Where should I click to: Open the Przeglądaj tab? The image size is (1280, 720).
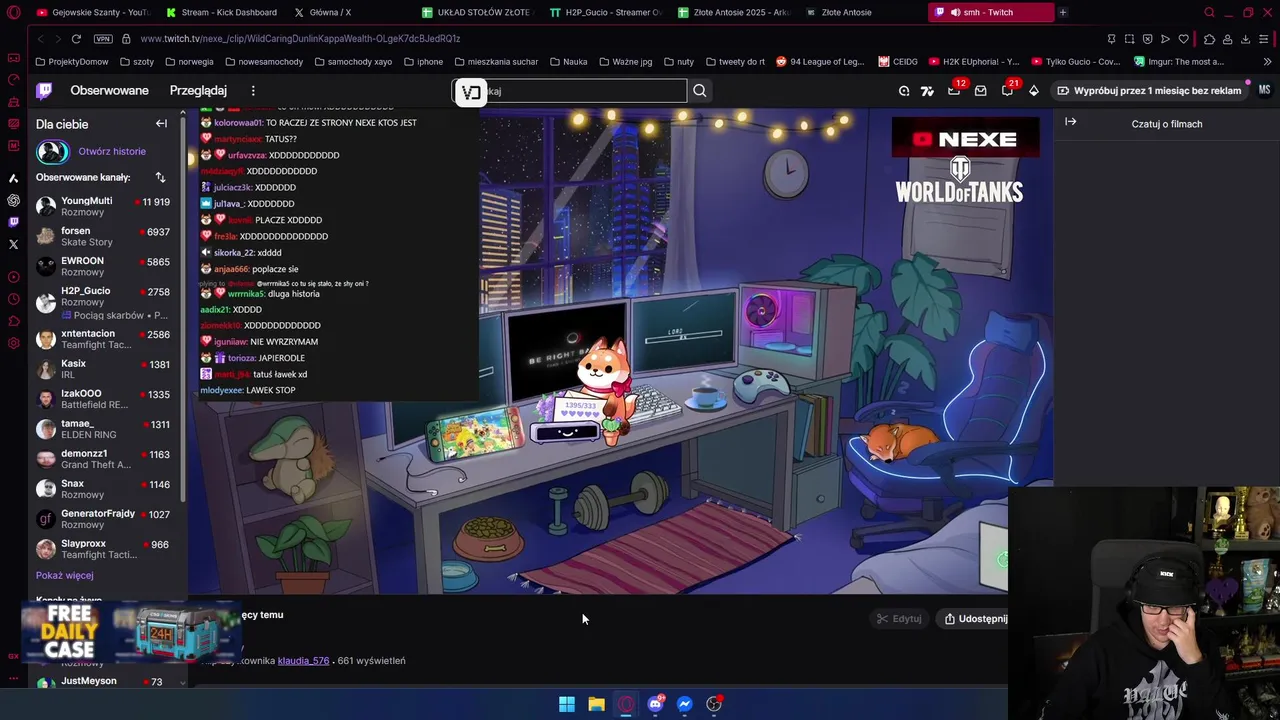(x=198, y=91)
